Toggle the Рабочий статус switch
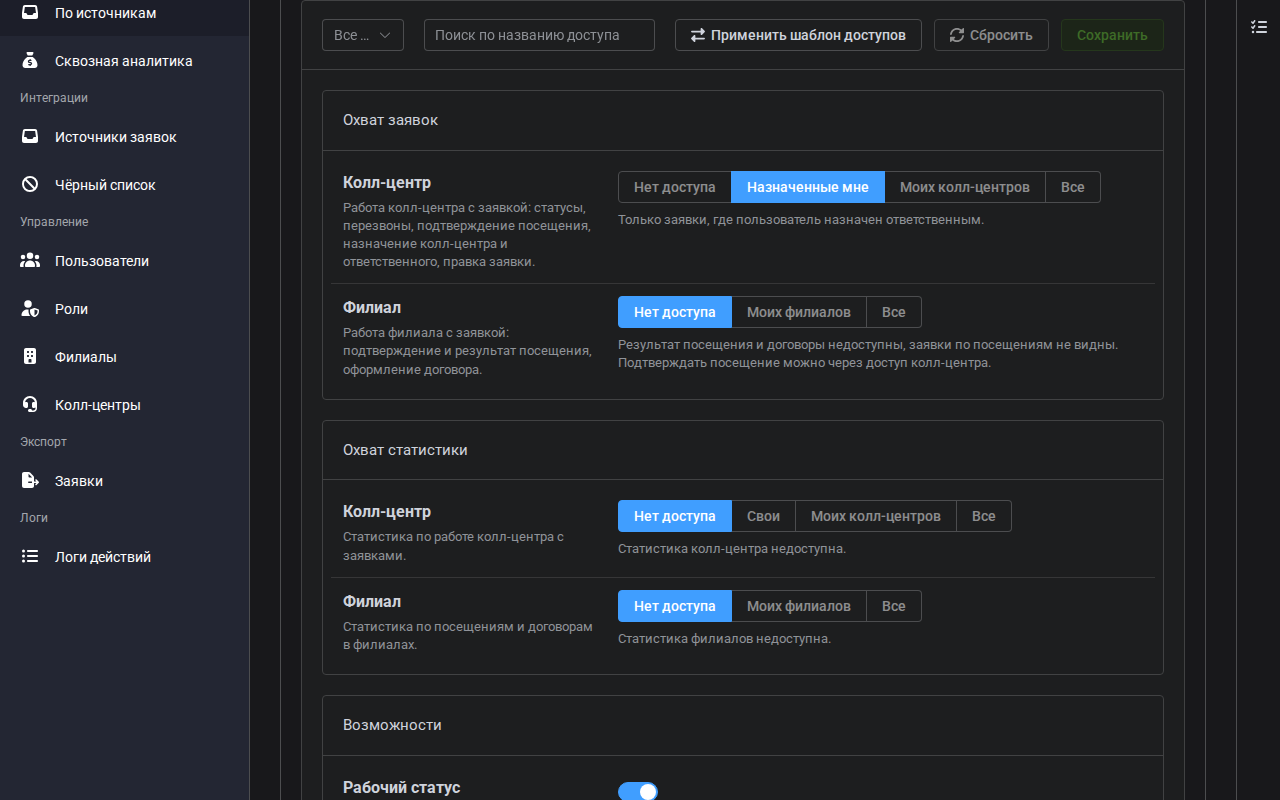Screen dimensions: 1280x800 pyautogui.click(x=638, y=792)
